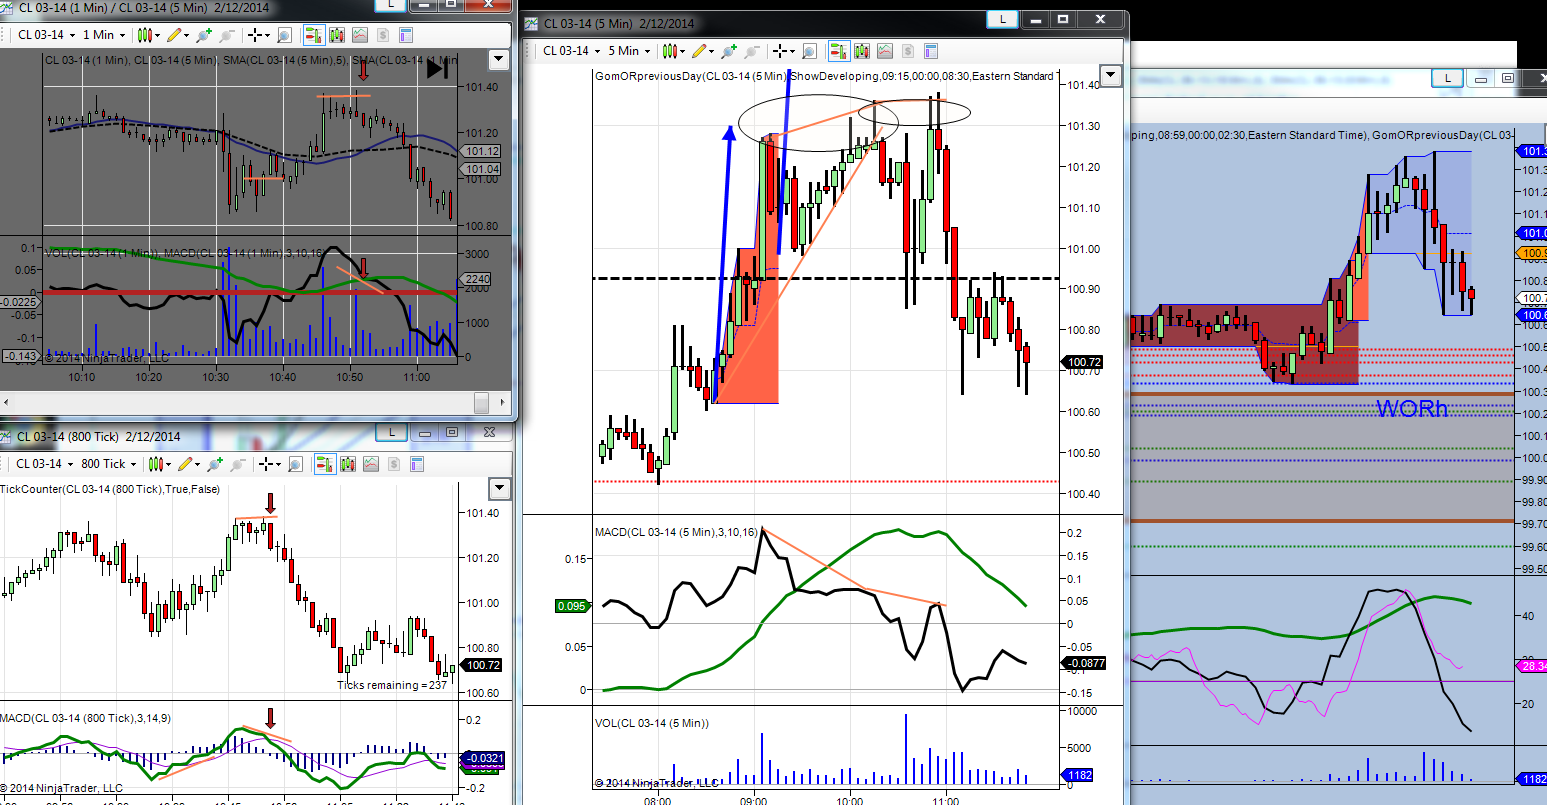The height and width of the screenshot is (805, 1547).
Task: Click the 2240 volume marker in 1 Min chart
Action: (x=477, y=280)
